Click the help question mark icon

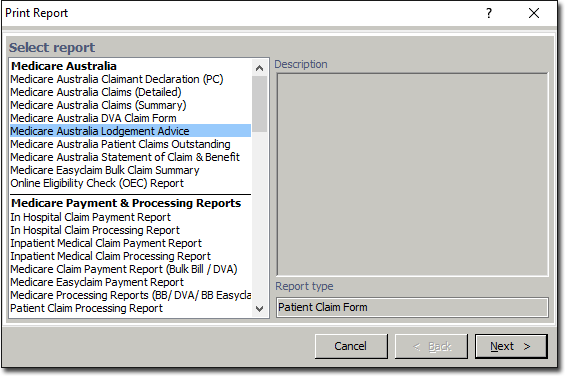[489, 13]
